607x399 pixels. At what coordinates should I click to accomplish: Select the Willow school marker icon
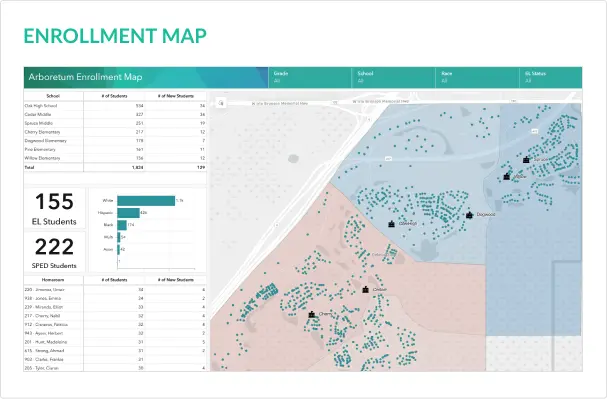[x=507, y=176]
